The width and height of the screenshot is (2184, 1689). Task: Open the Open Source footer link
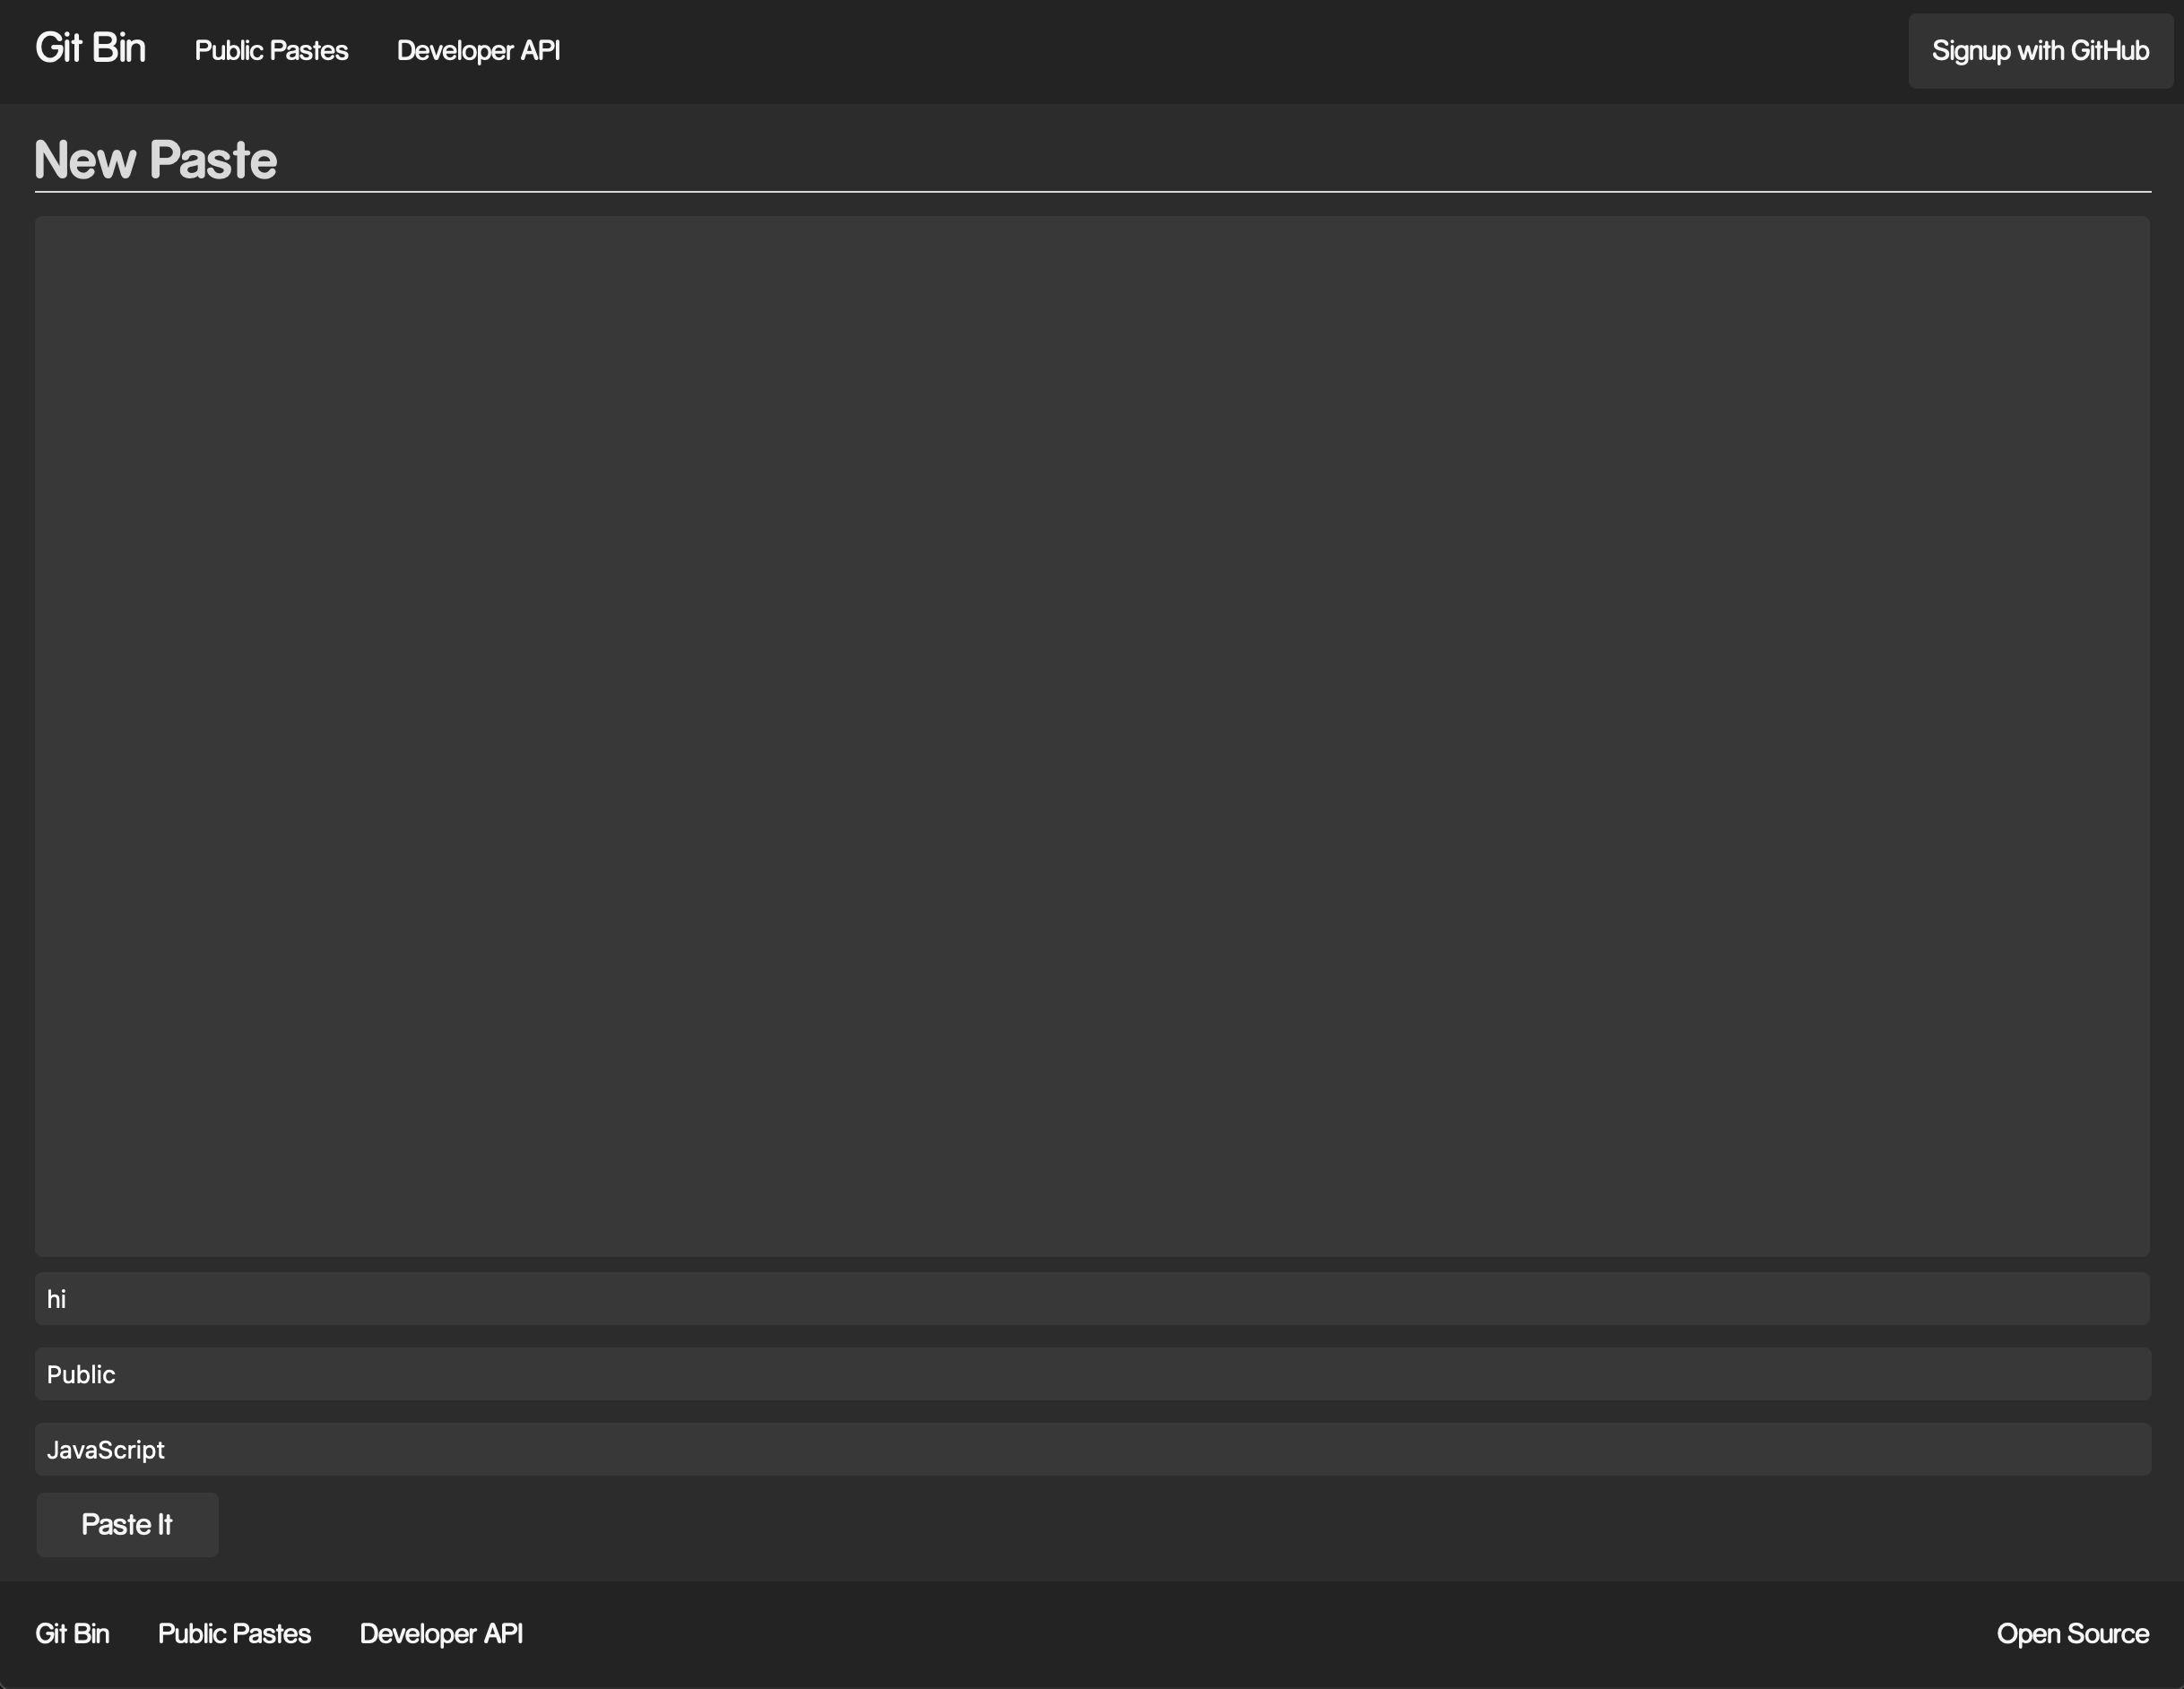click(2072, 1633)
